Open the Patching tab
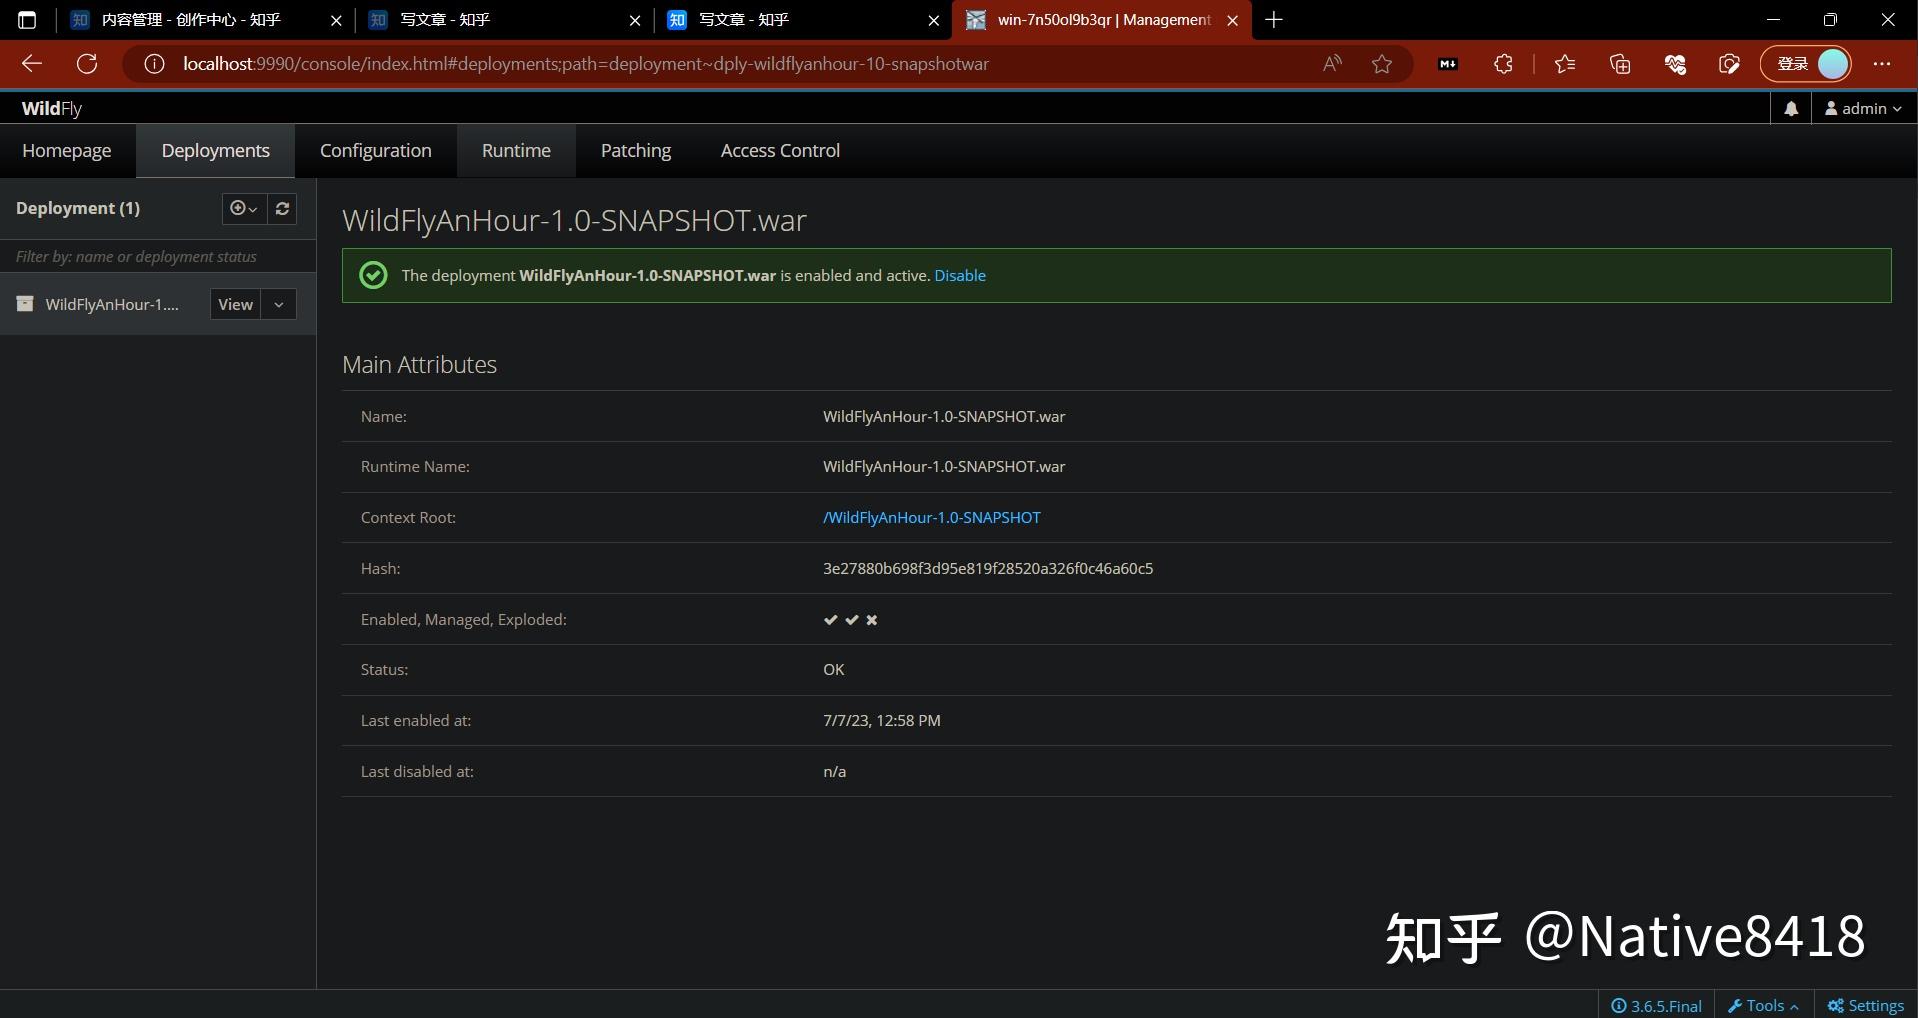1918x1018 pixels. click(636, 151)
